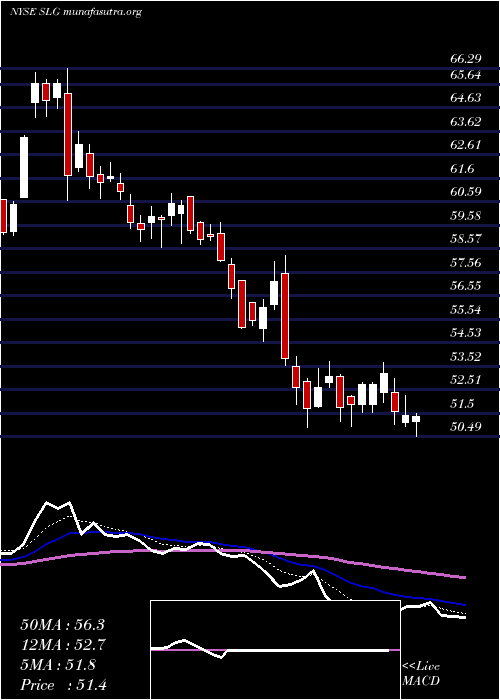This screenshot has width=500, height=700.
Task: Click the tallest red candle from 65.6 down to 61.6
Action: (67, 134)
